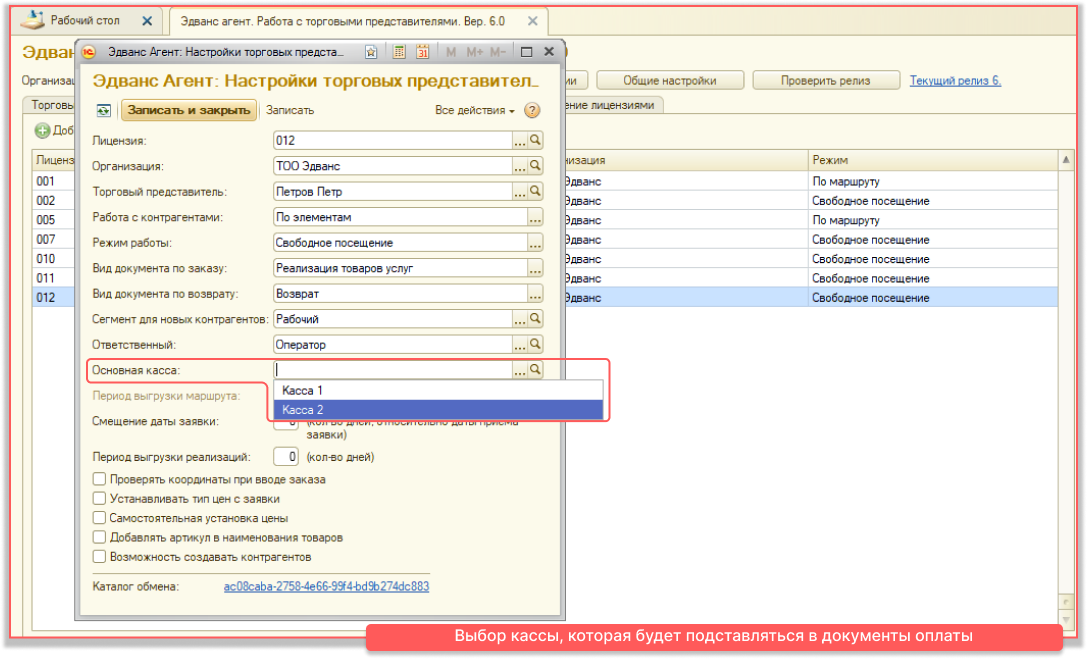Open the Каталог обмена GUID link
Image resolution: width=1087 pixels, height=659 pixels.
pyautogui.click(x=326, y=586)
